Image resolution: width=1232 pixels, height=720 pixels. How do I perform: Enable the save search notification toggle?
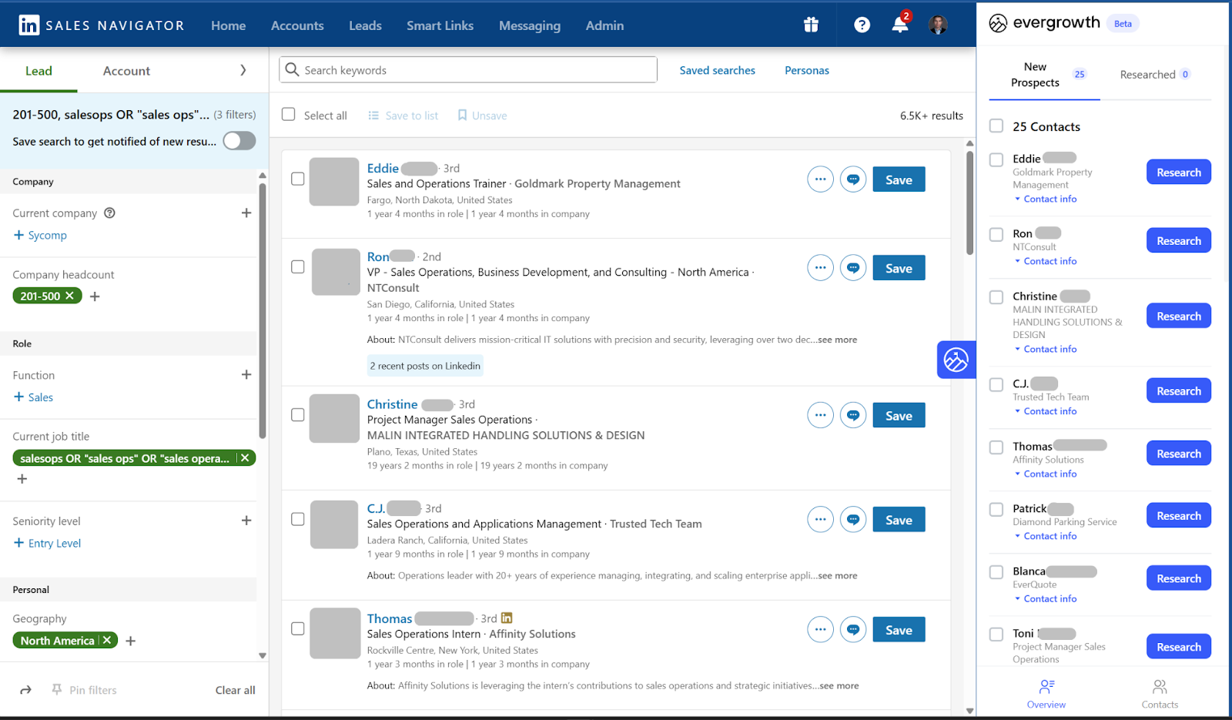coord(238,143)
